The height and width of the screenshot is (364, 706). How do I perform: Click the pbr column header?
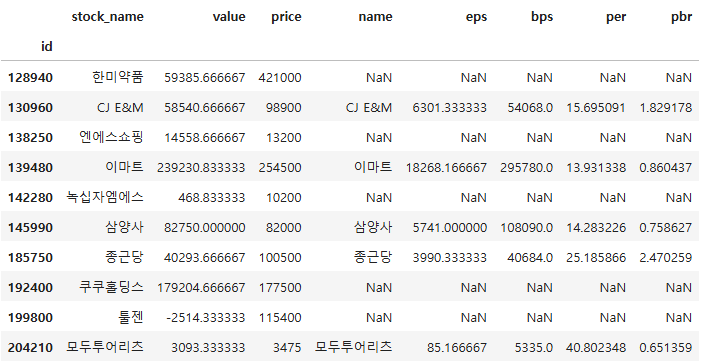pos(681,18)
